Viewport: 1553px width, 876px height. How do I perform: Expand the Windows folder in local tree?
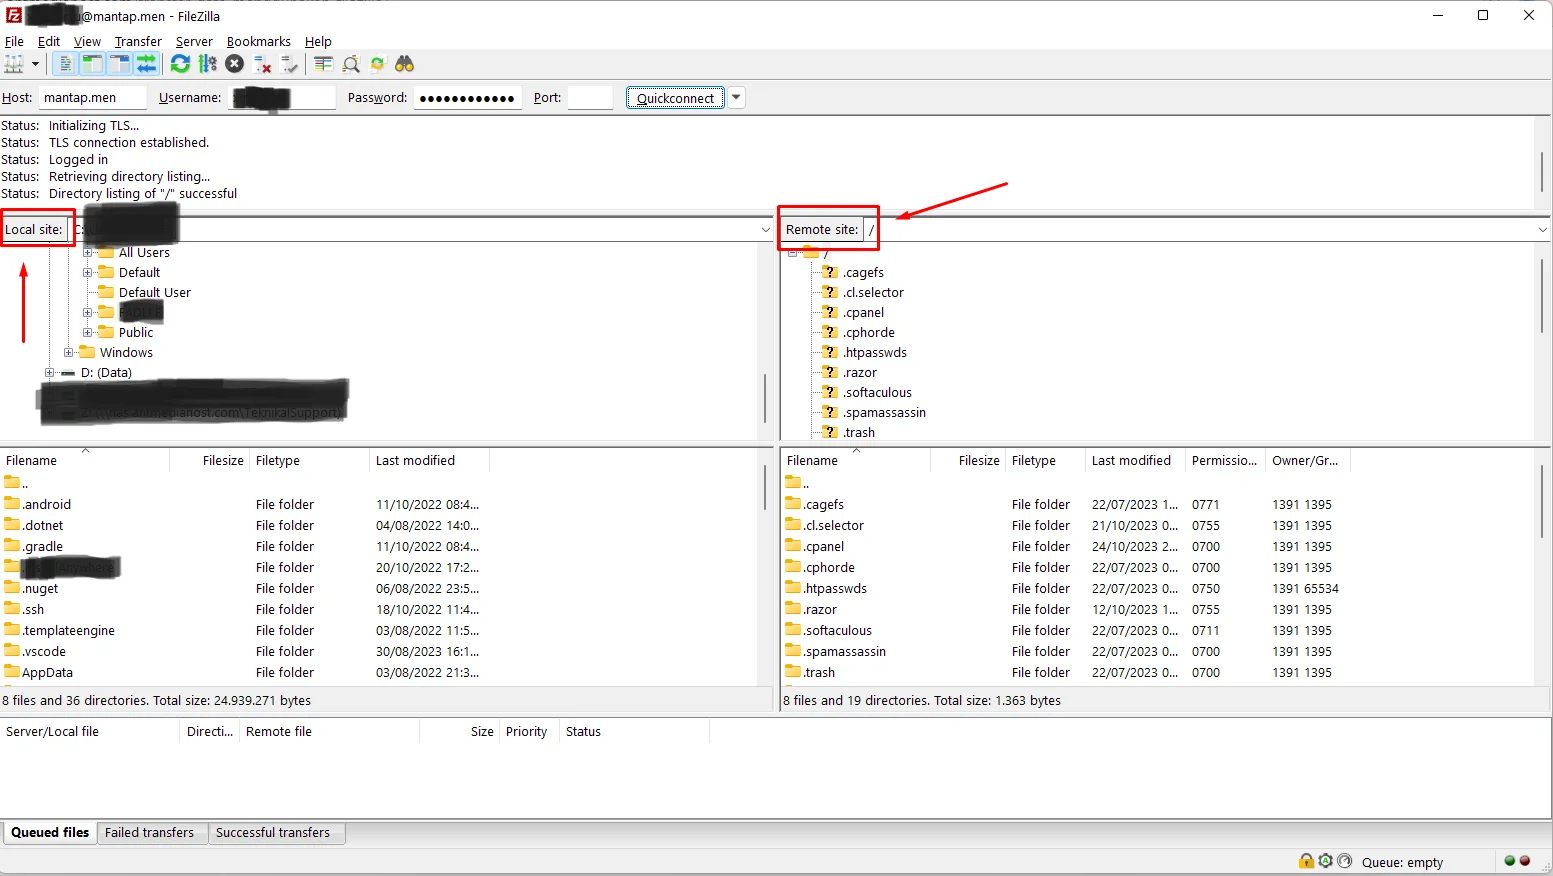click(x=68, y=352)
